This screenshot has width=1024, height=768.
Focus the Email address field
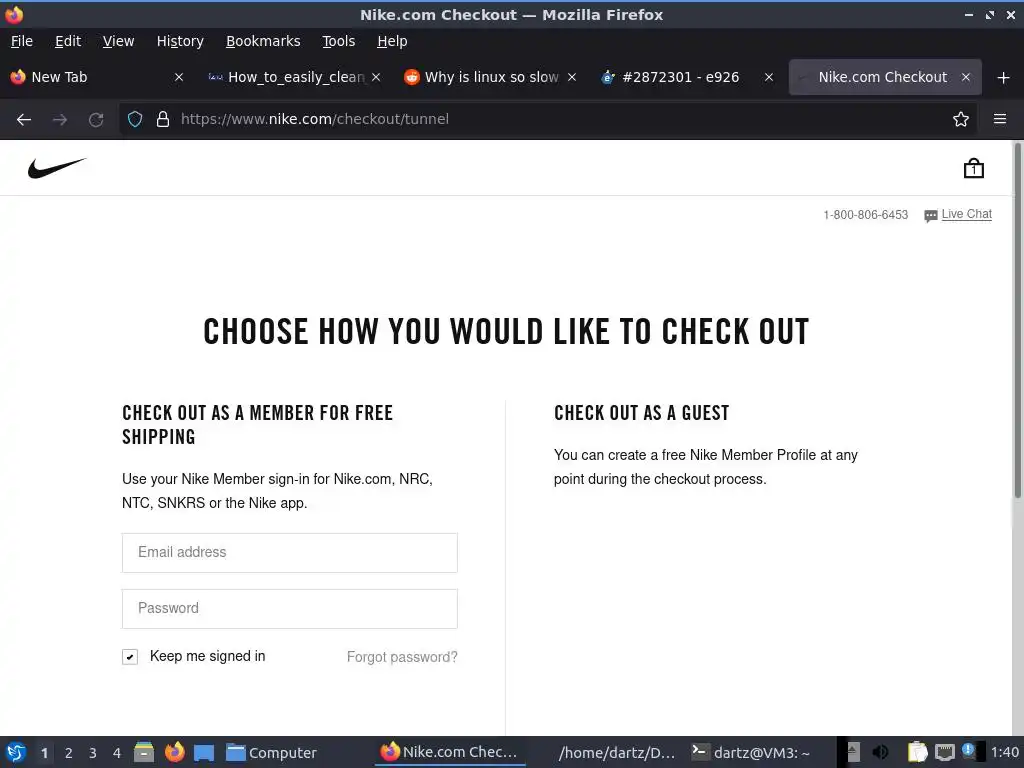click(x=290, y=553)
